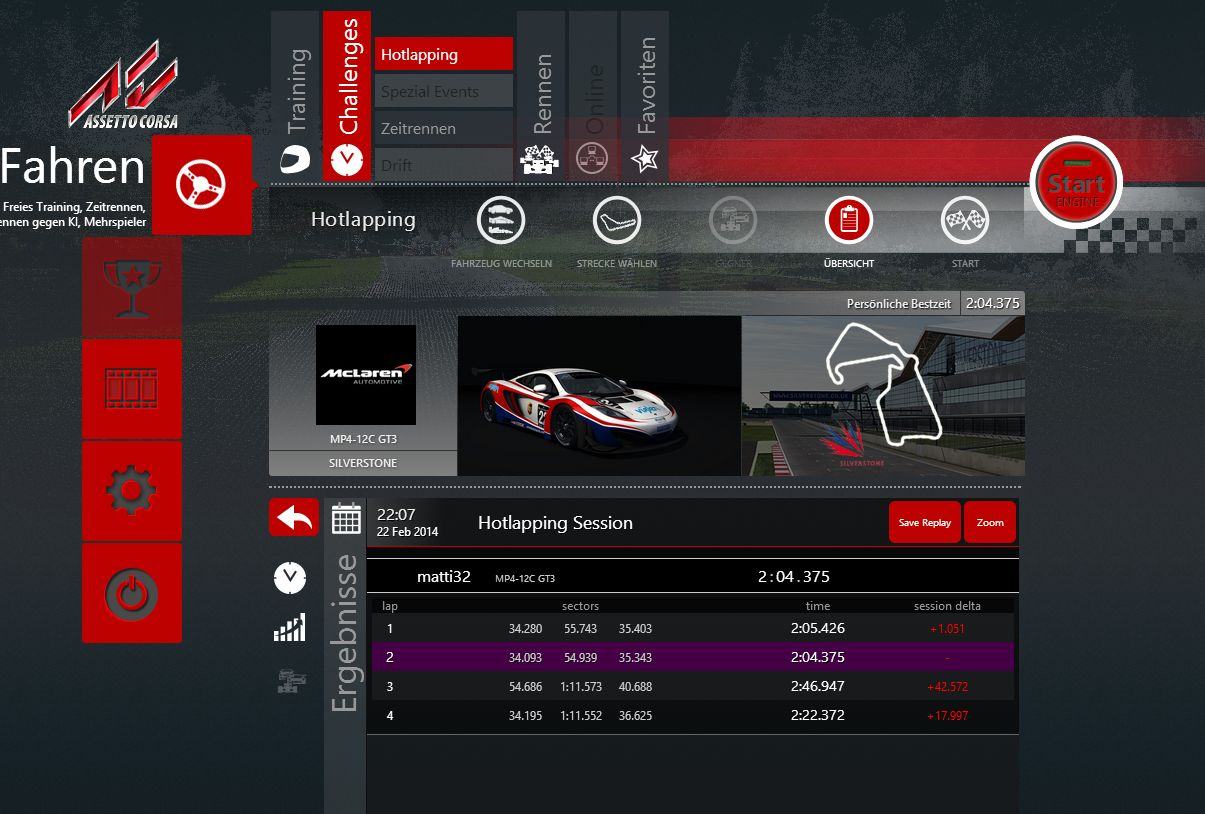Click the power exit icon
This screenshot has height=814, width=1205.
132,592
